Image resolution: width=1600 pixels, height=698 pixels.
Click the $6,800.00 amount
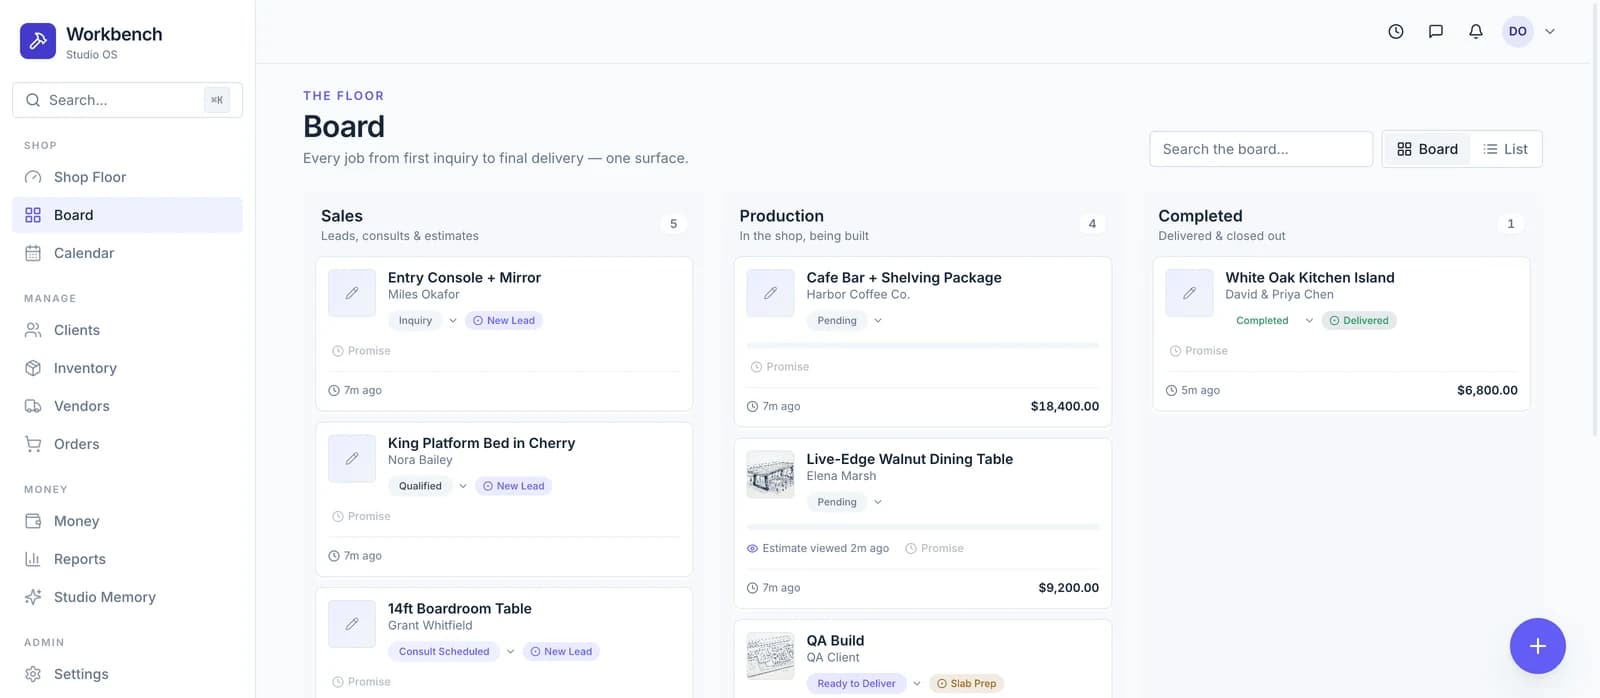[1487, 390]
